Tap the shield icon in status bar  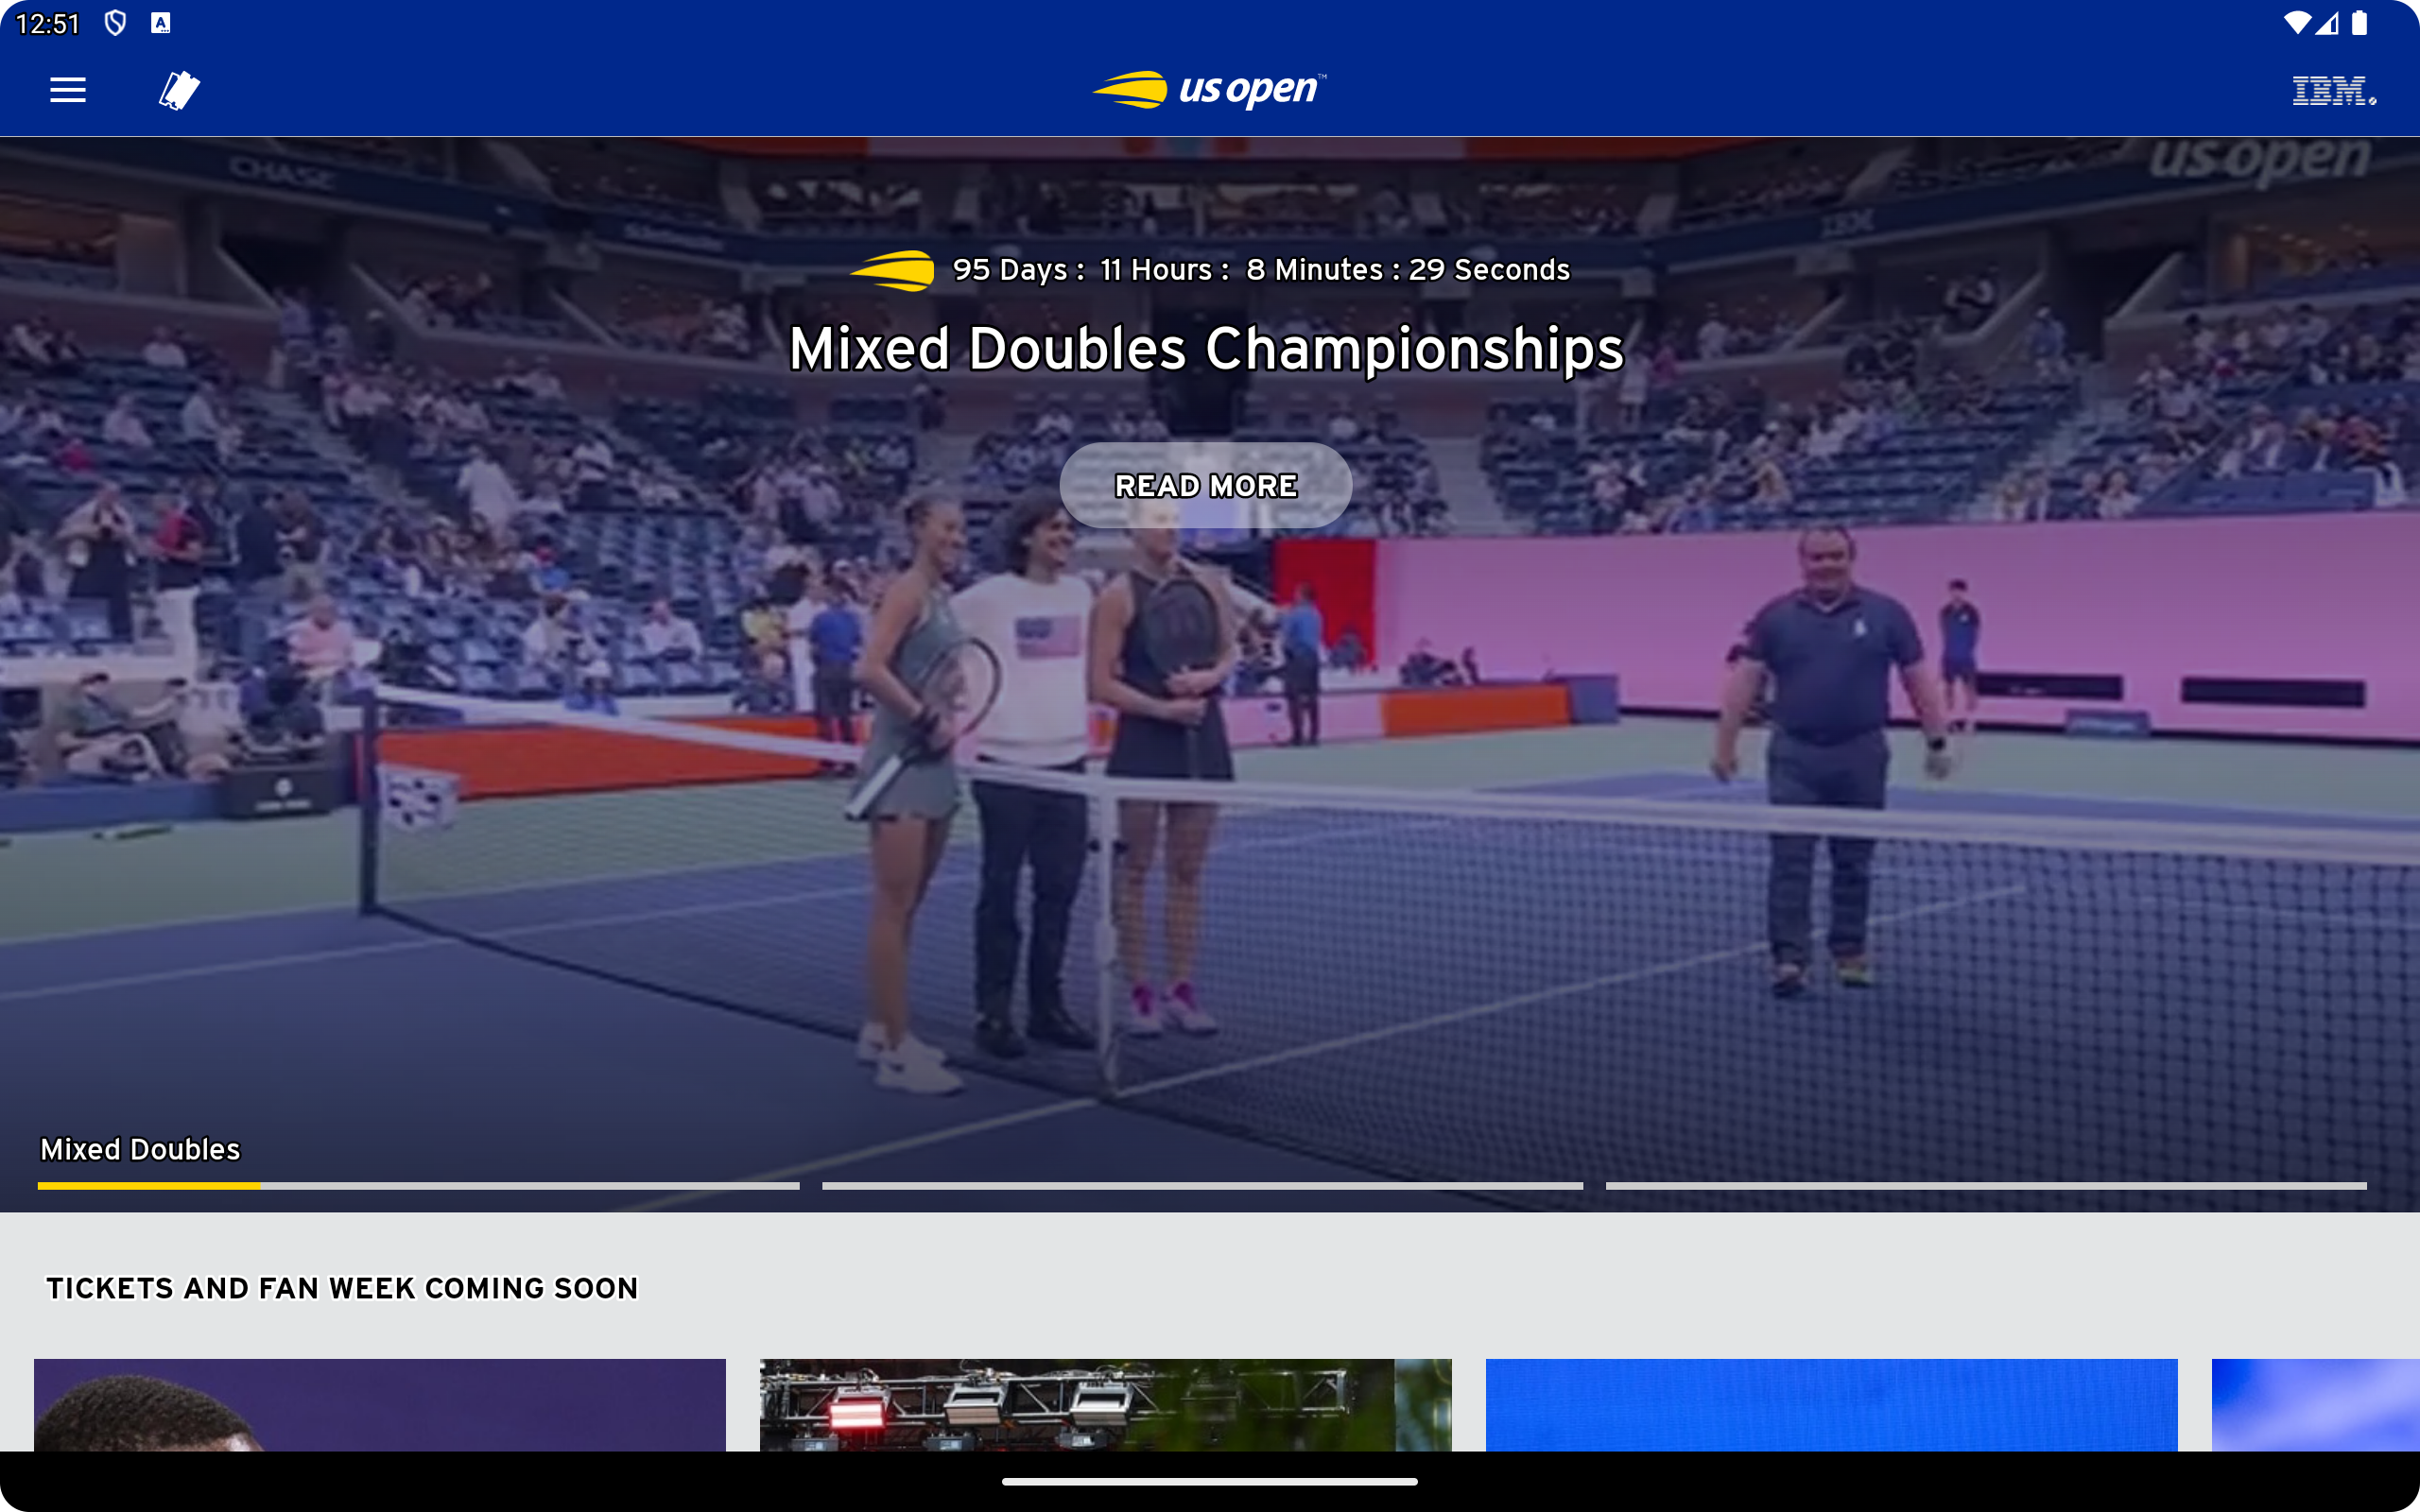[116, 23]
